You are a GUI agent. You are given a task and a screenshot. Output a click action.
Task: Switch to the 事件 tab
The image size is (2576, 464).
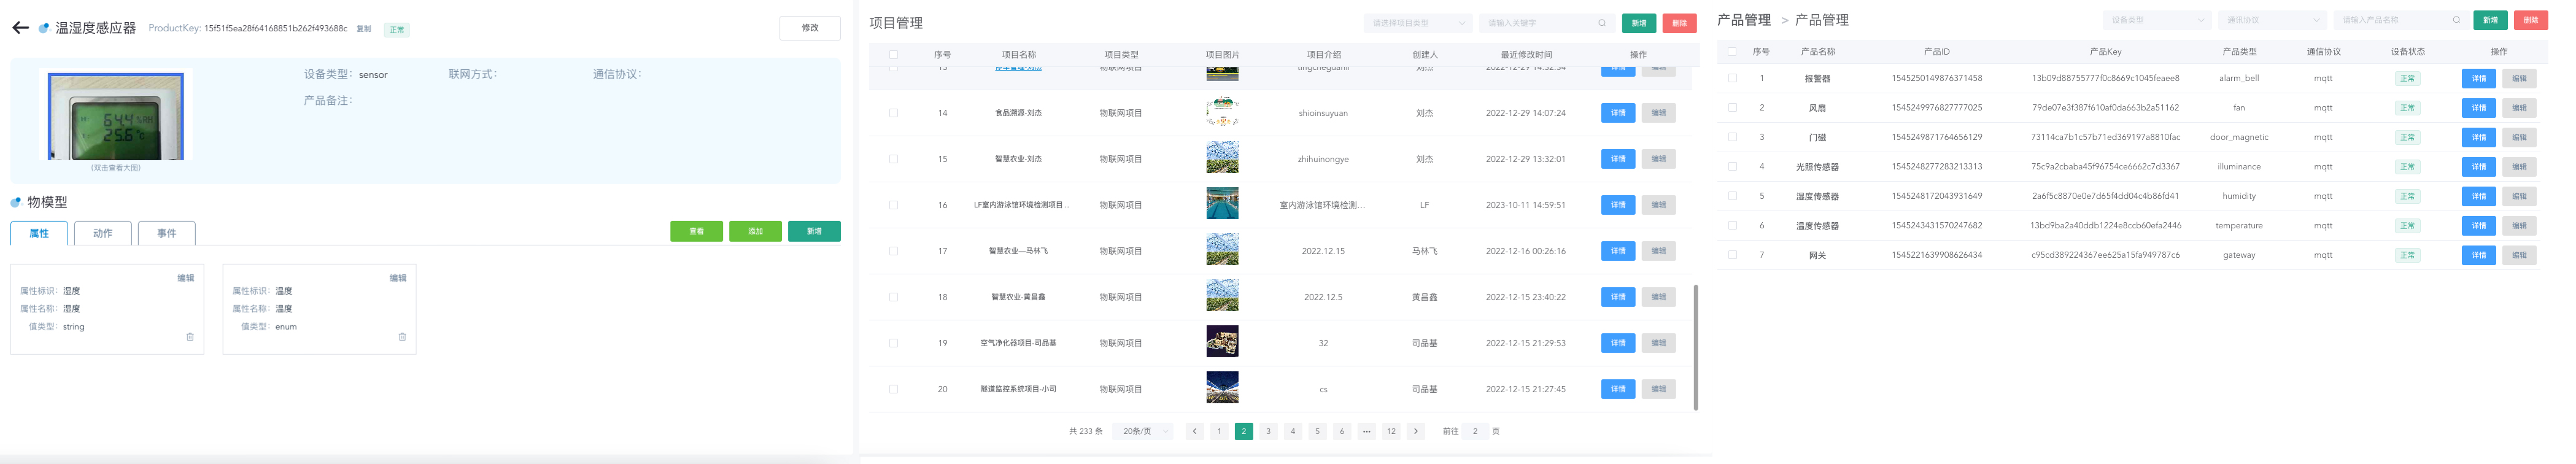coord(167,233)
